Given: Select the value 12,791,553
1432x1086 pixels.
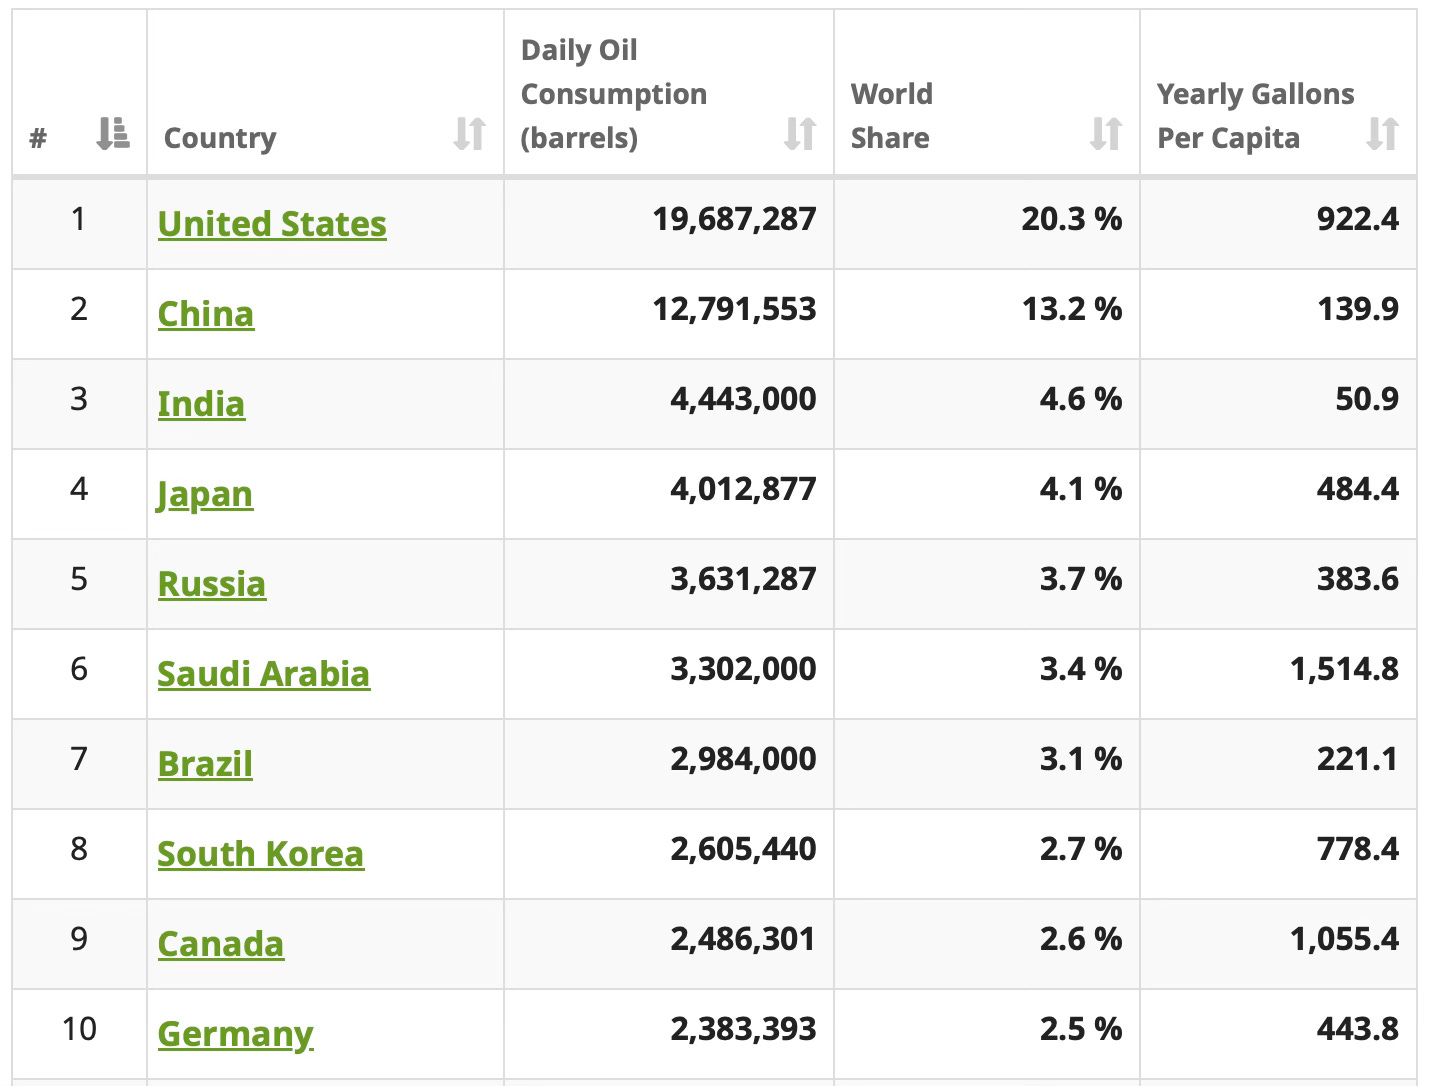Looking at the screenshot, I should point(735,309).
